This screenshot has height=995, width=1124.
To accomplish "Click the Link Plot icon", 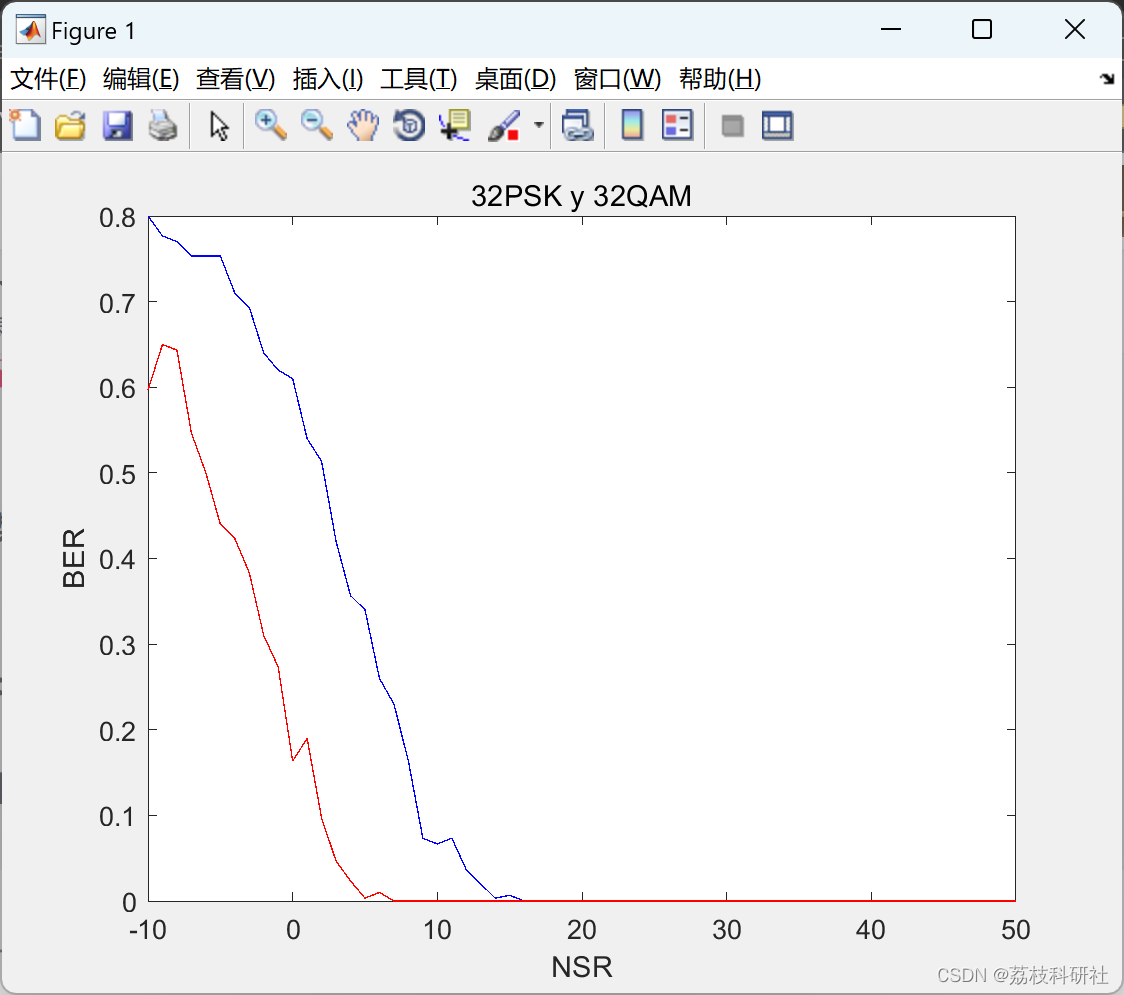I will 578,125.
